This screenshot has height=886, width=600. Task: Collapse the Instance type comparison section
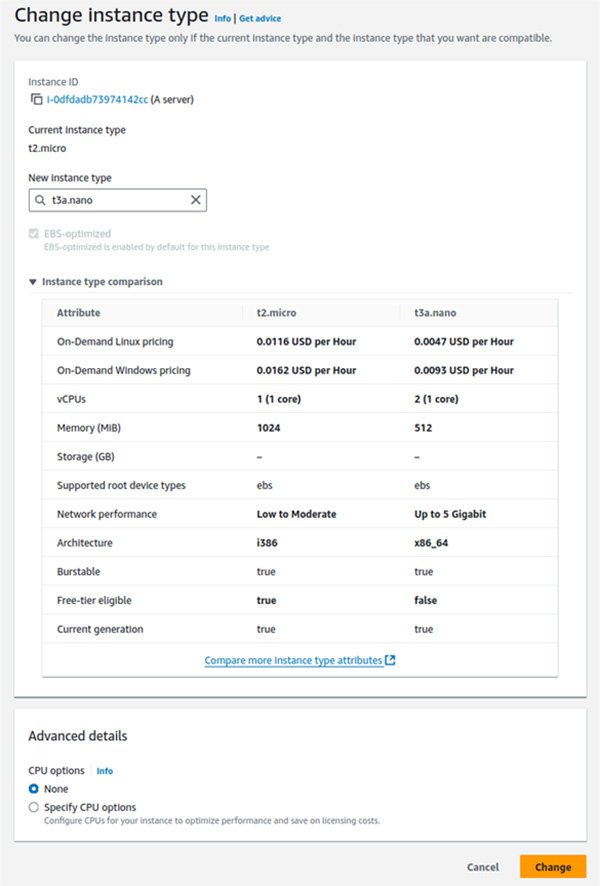coord(33,282)
